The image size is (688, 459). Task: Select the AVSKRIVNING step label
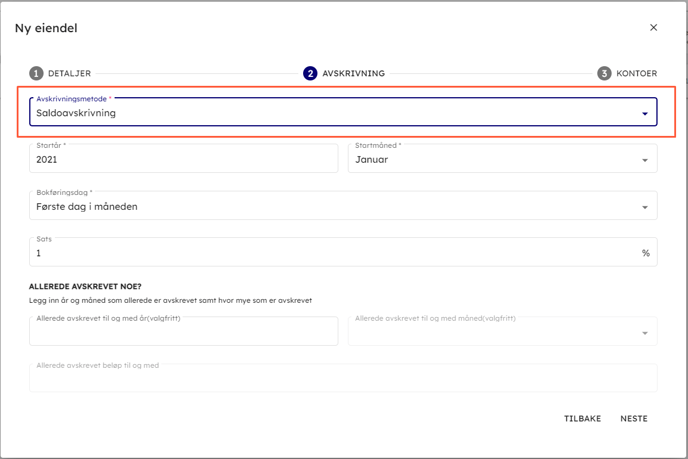point(353,73)
